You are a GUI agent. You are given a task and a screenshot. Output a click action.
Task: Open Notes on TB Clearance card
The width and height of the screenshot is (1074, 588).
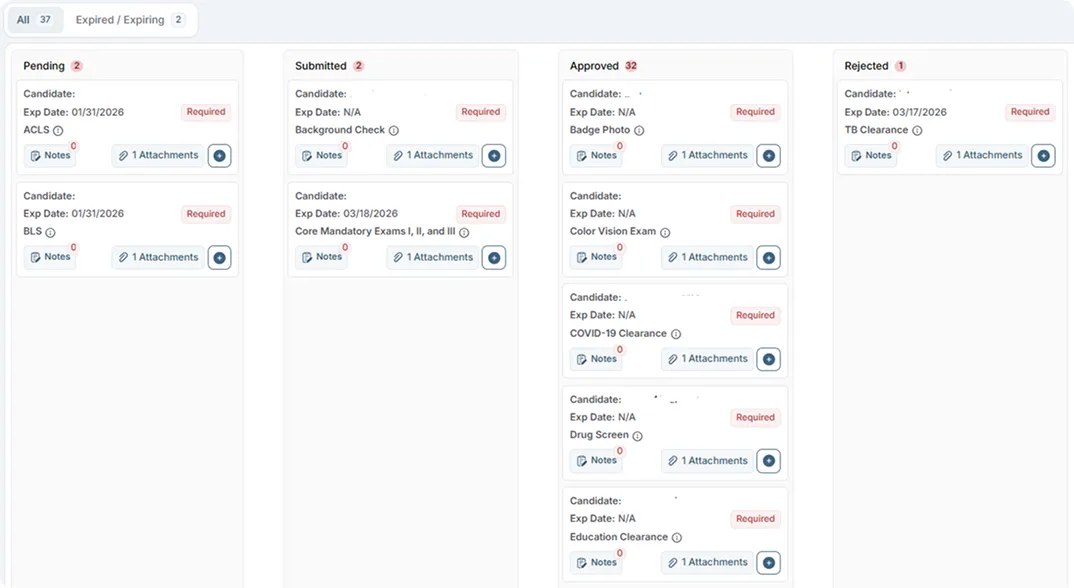tap(870, 156)
